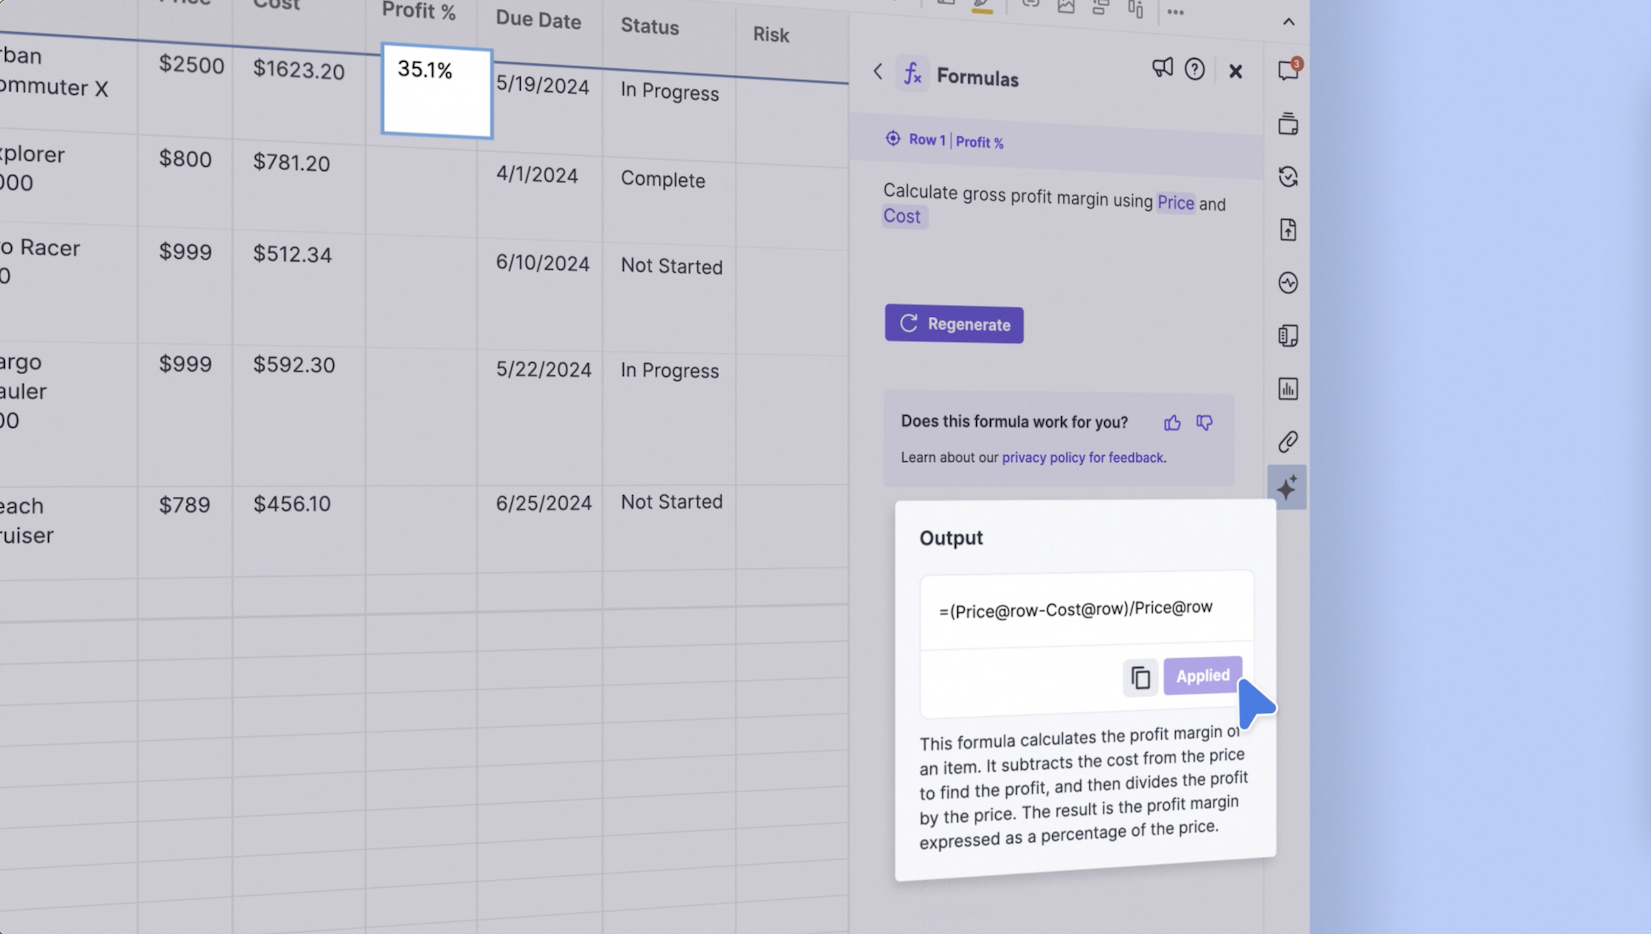The width and height of the screenshot is (1651, 934).
Task: Give thumbs down for the formula
Action: tap(1204, 423)
